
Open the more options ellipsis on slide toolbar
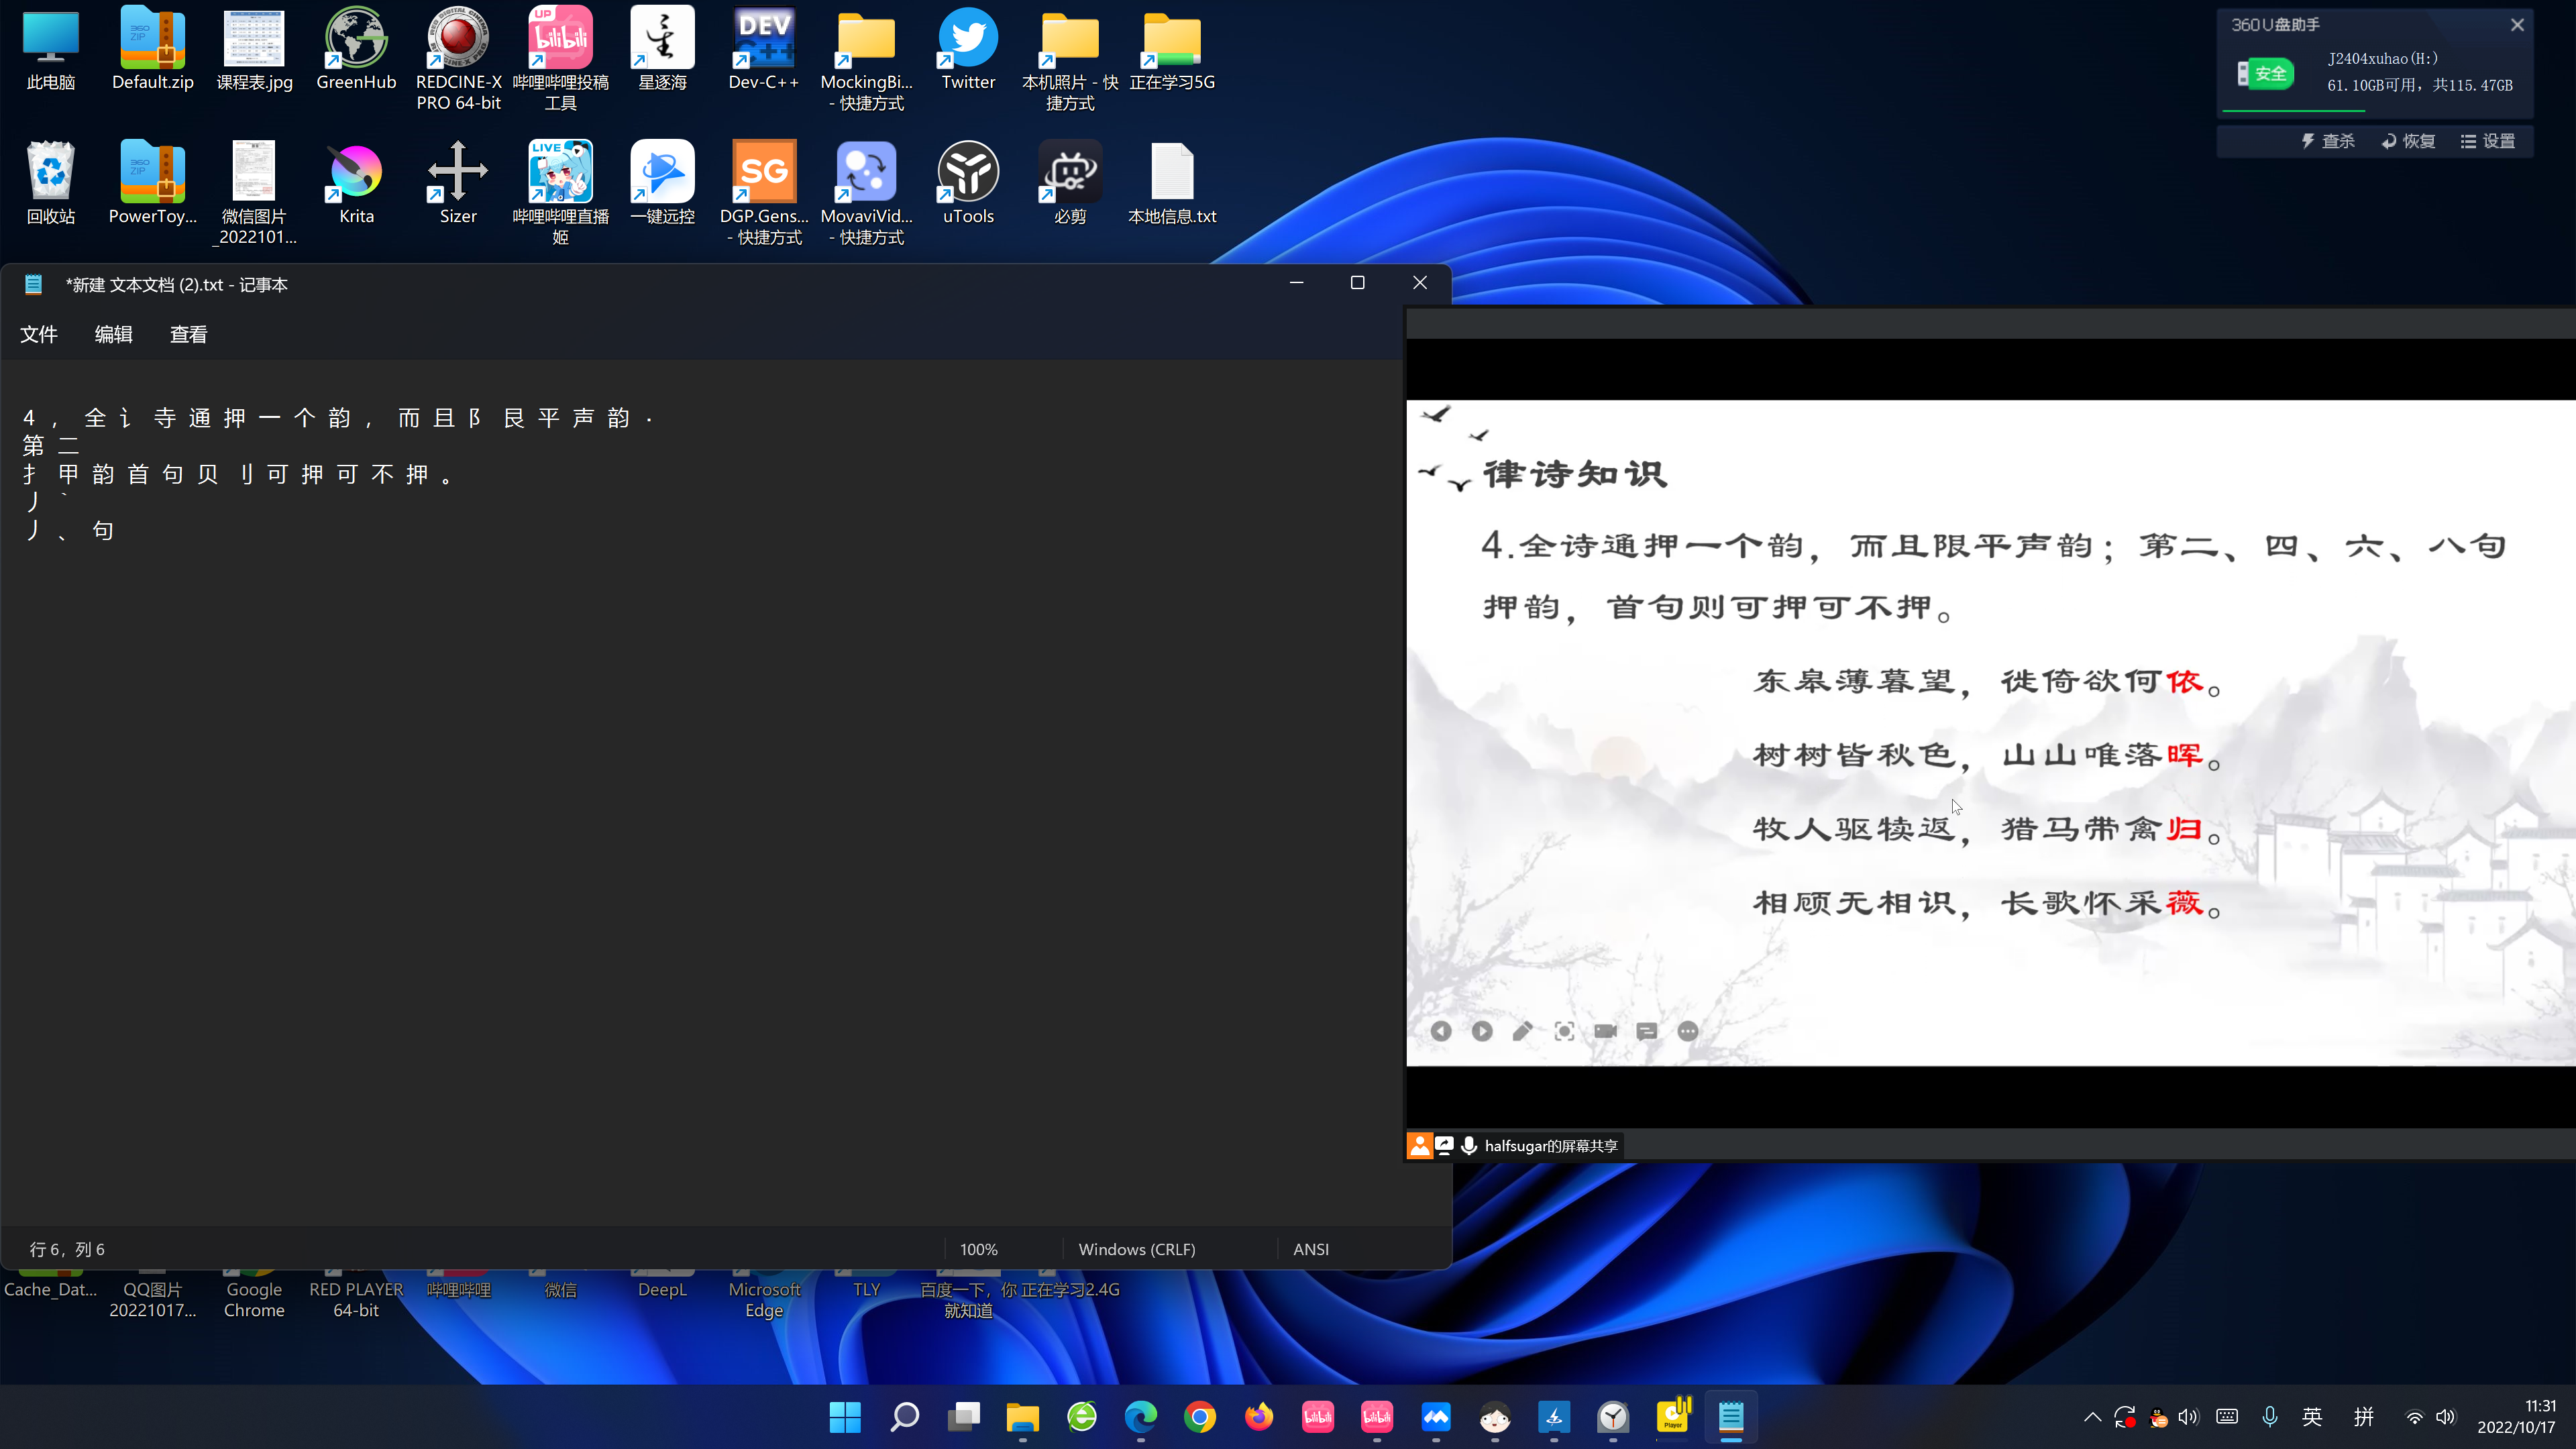click(1688, 1031)
